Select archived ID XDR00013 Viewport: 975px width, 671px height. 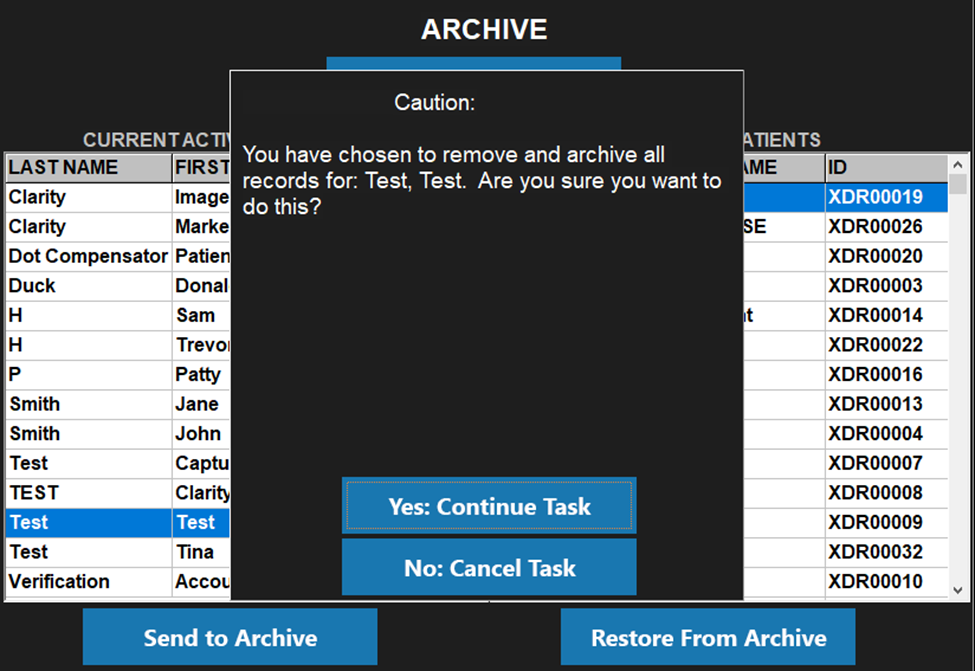point(887,404)
